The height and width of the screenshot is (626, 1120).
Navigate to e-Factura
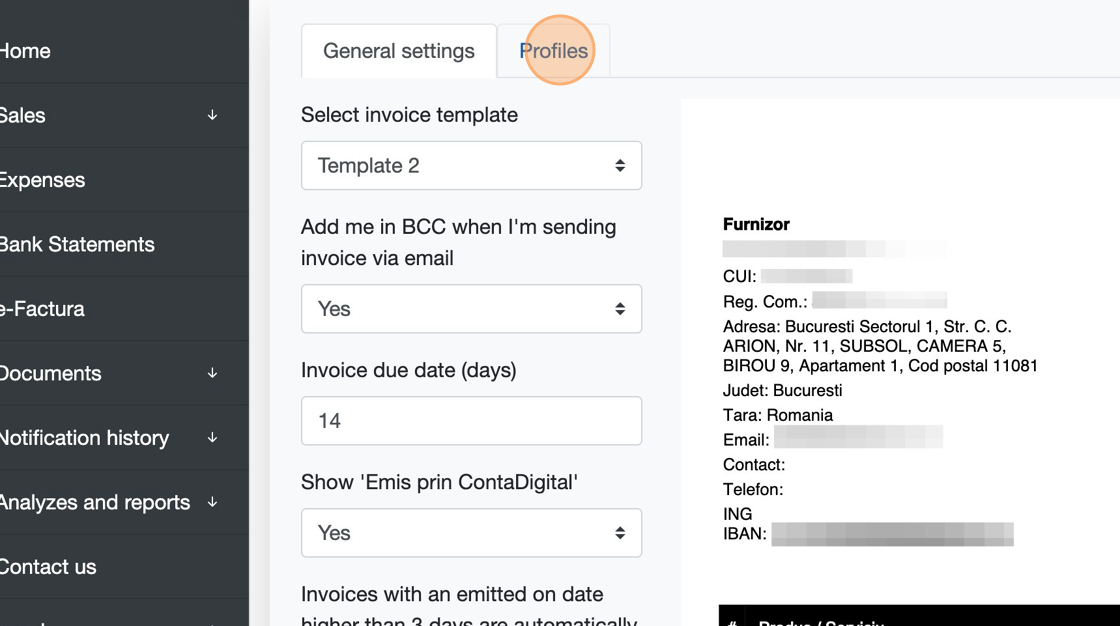click(x=42, y=309)
